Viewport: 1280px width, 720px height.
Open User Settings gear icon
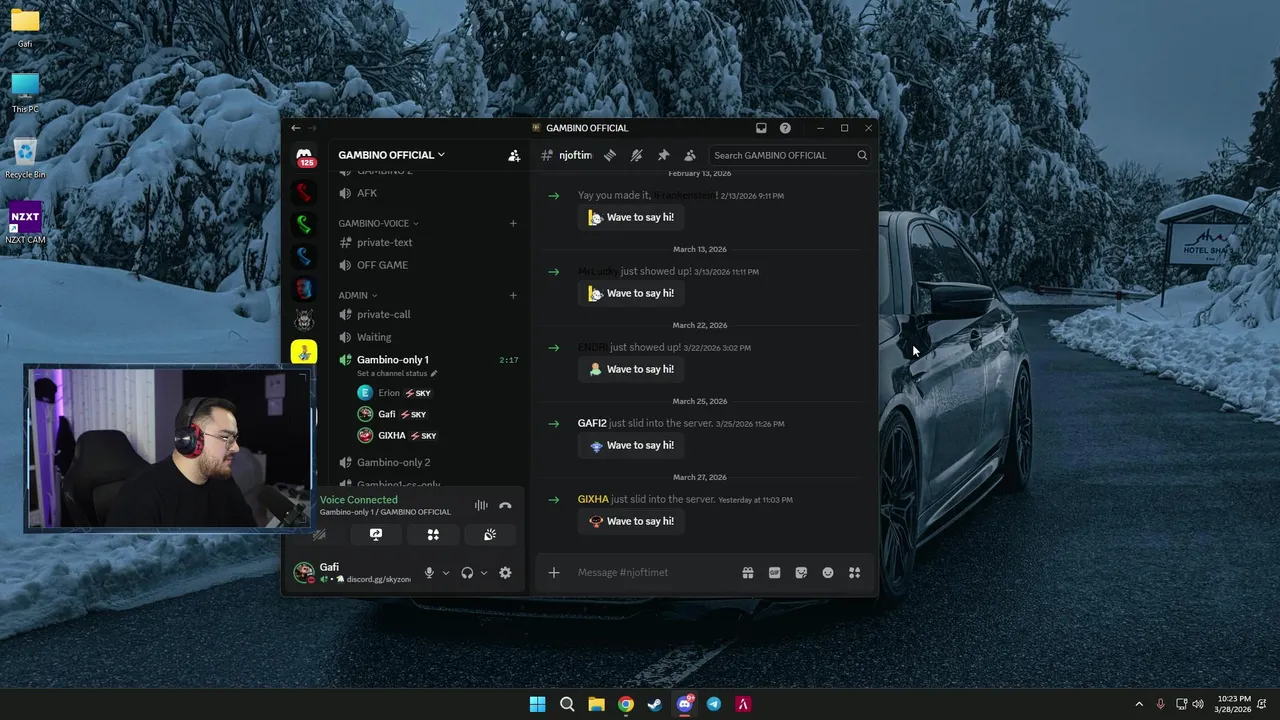[x=505, y=573]
